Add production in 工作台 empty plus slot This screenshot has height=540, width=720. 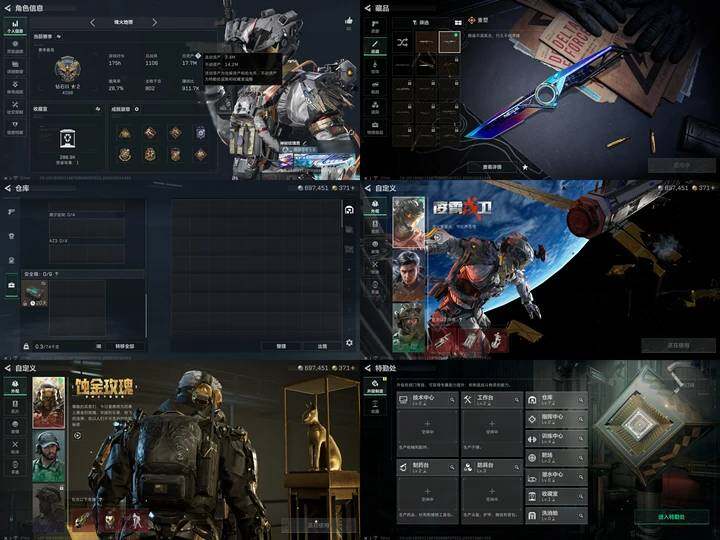492,427
